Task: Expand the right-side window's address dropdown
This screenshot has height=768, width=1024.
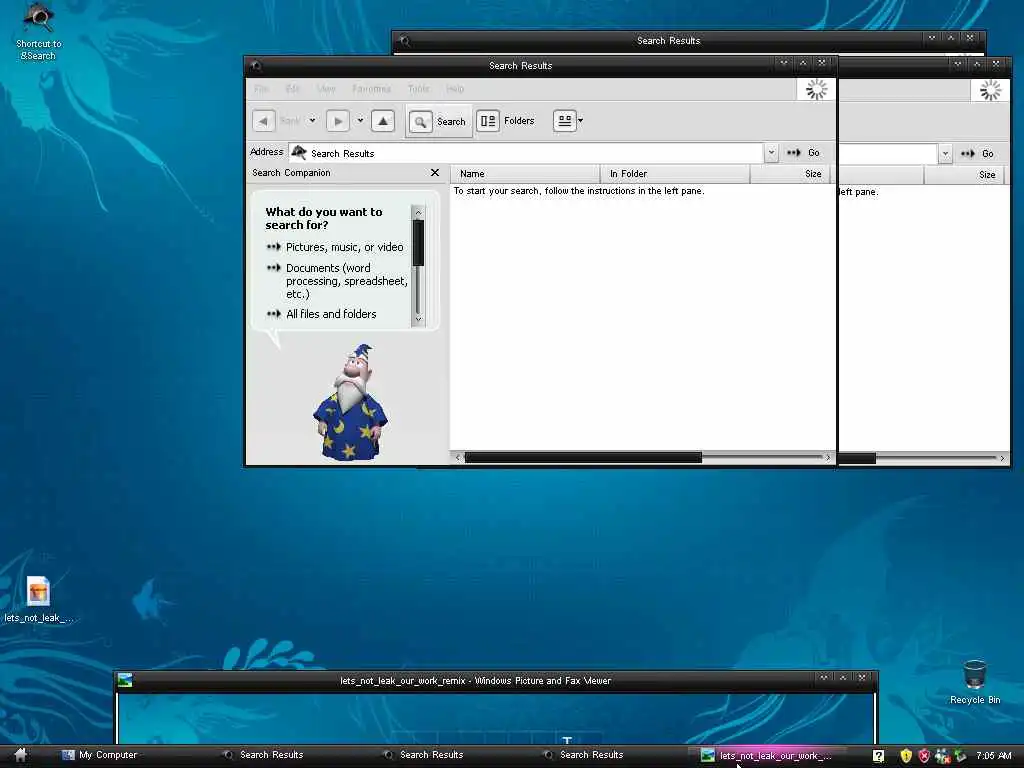Action: [x=945, y=153]
